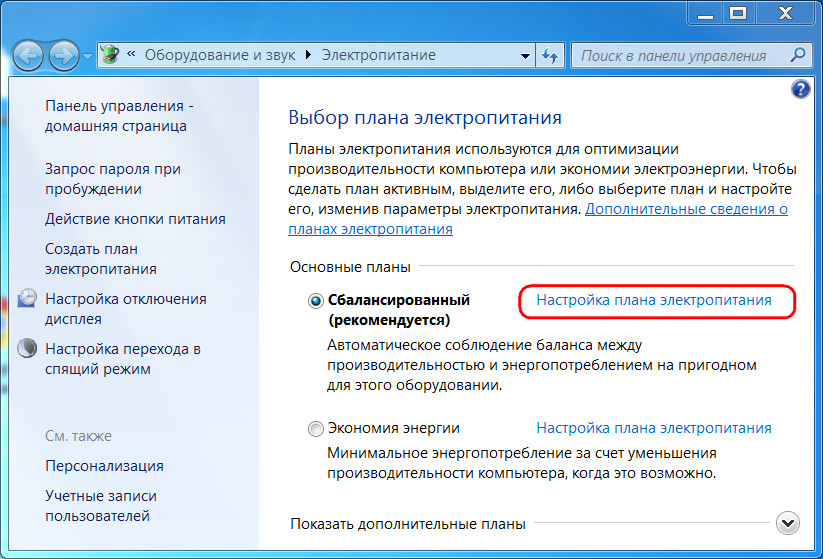This screenshot has width=823, height=559.
Task: Click 'Показать дополнительные планы' label
Action: (x=408, y=524)
